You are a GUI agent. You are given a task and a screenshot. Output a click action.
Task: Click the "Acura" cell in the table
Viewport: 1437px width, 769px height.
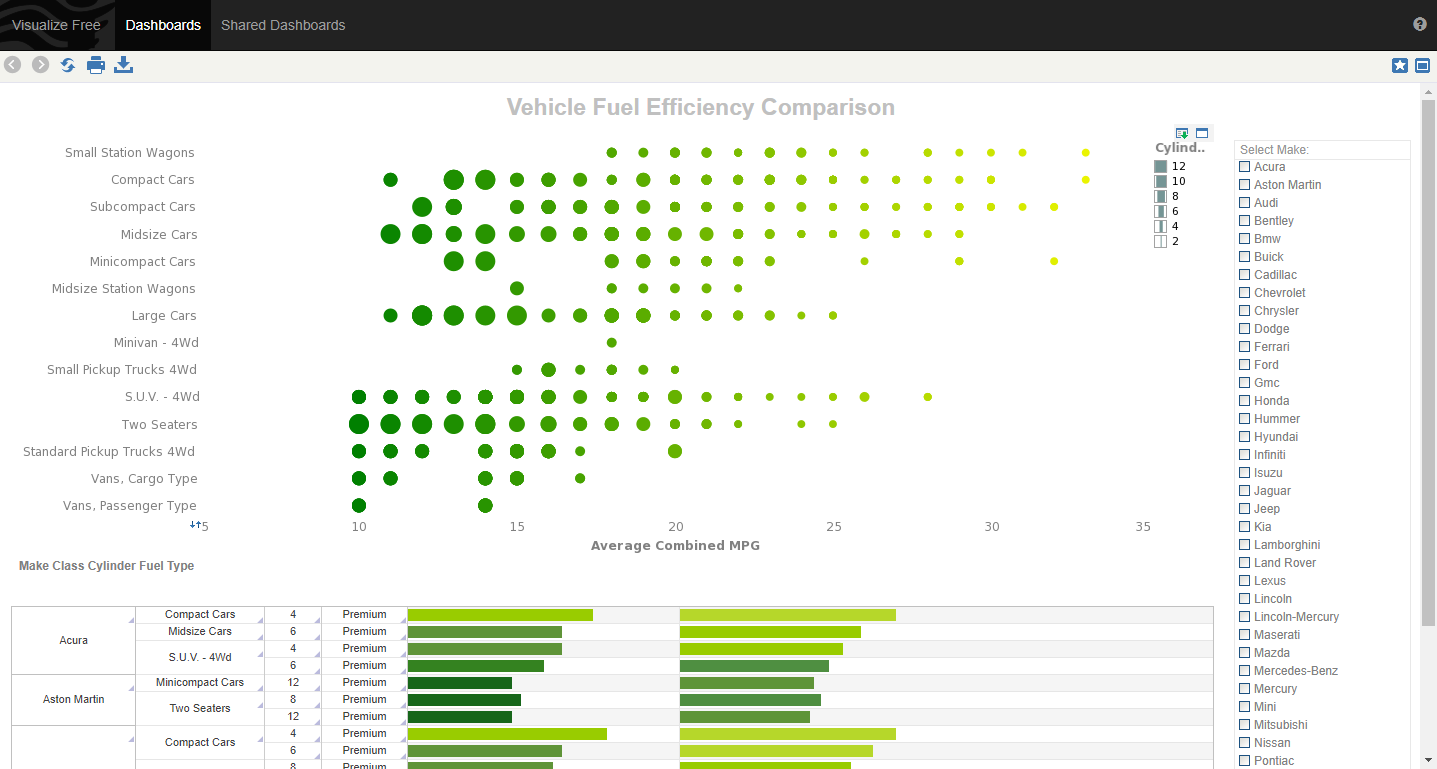[x=73, y=640]
